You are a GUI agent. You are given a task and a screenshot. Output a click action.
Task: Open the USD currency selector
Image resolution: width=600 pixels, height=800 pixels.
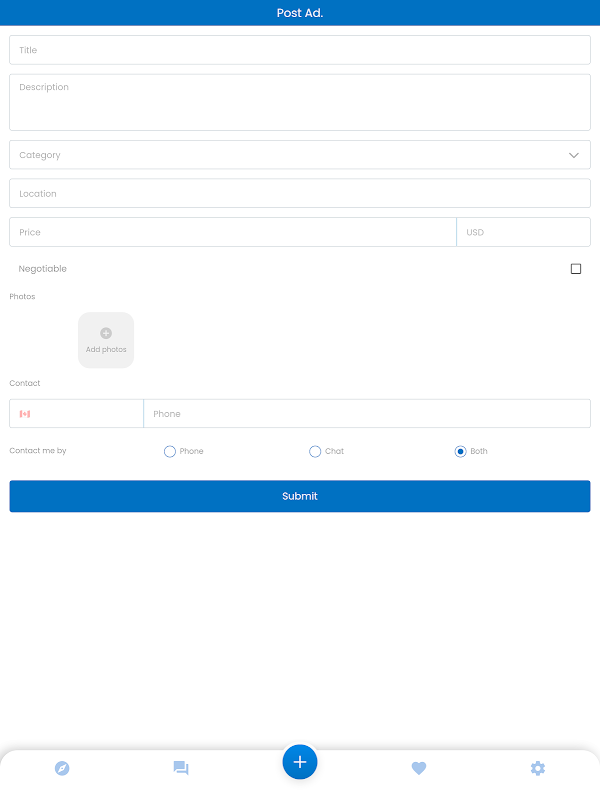point(523,232)
